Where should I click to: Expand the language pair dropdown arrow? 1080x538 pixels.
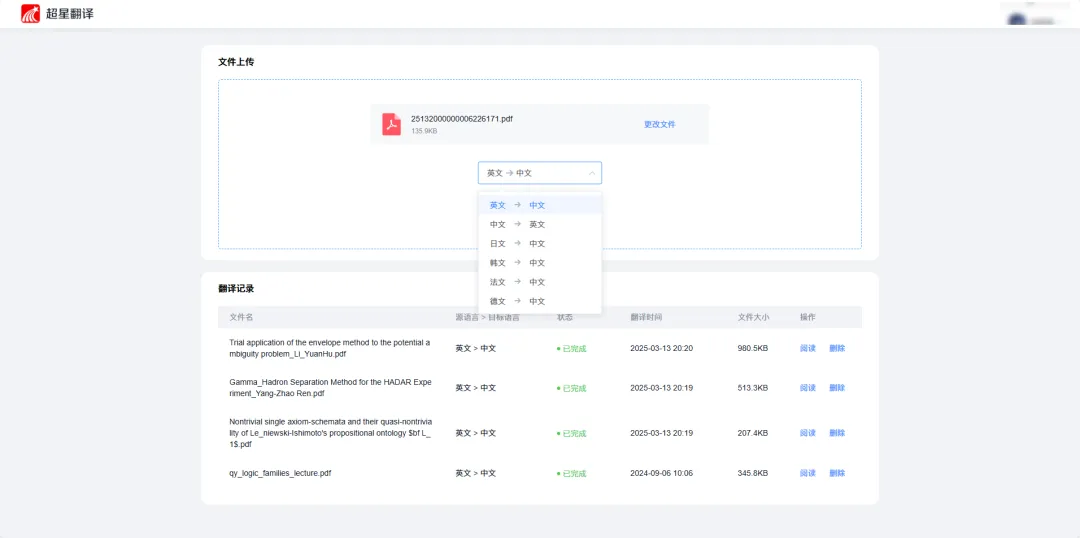tap(592, 173)
